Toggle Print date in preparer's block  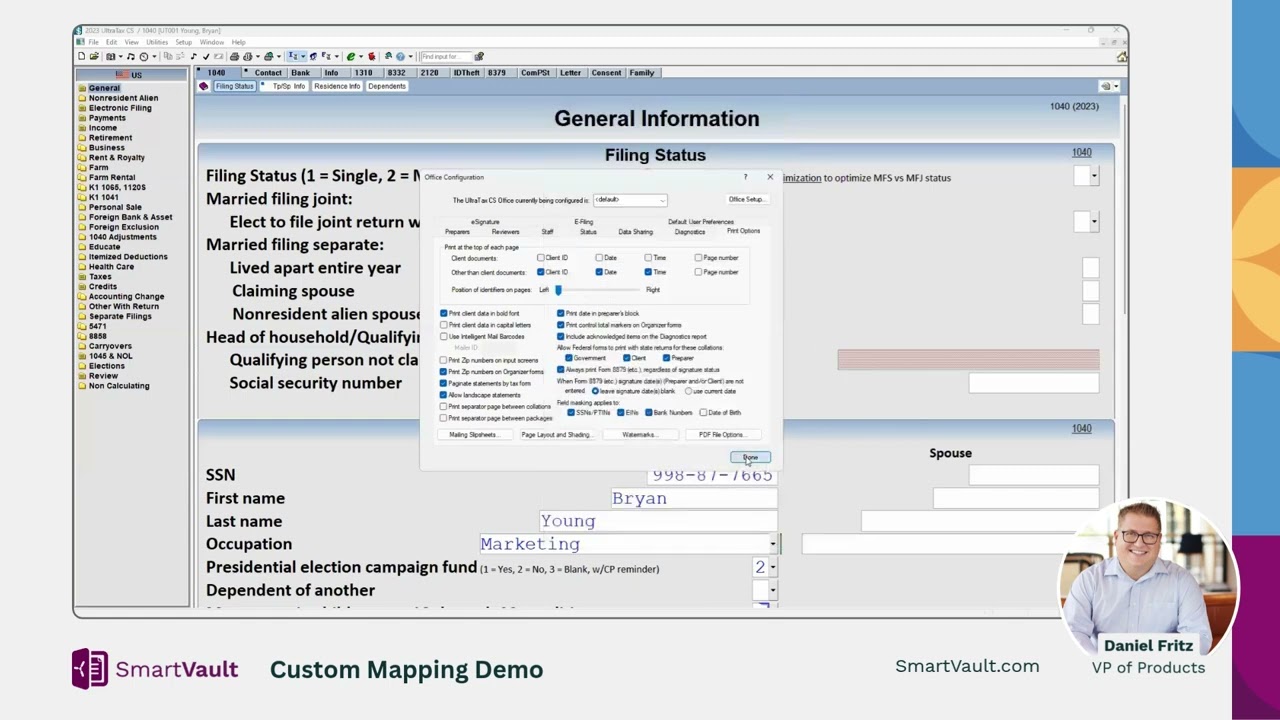click(561, 313)
